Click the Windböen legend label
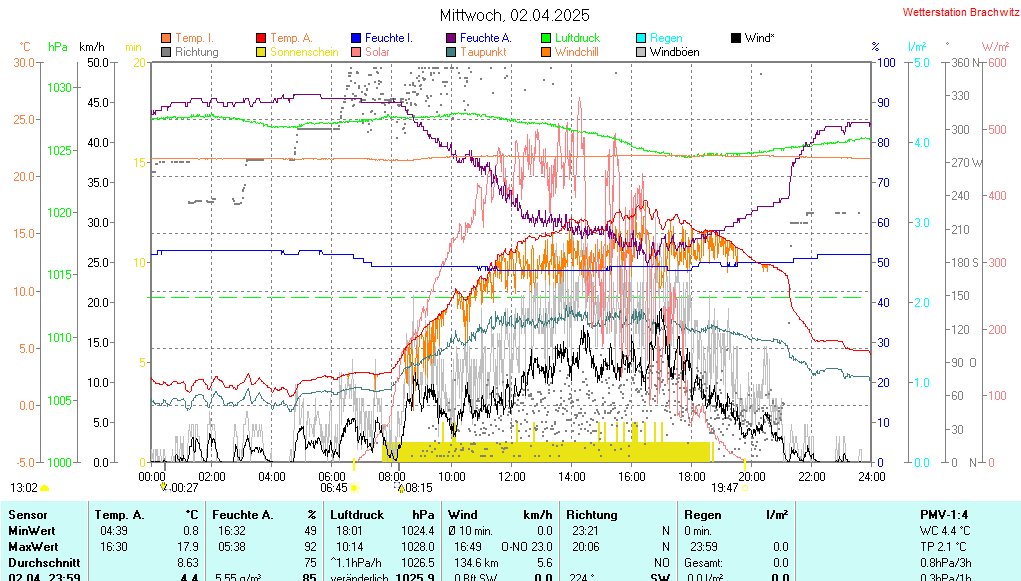The width and height of the screenshot is (1021, 581). pyautogui.click(x=674, y=52)
